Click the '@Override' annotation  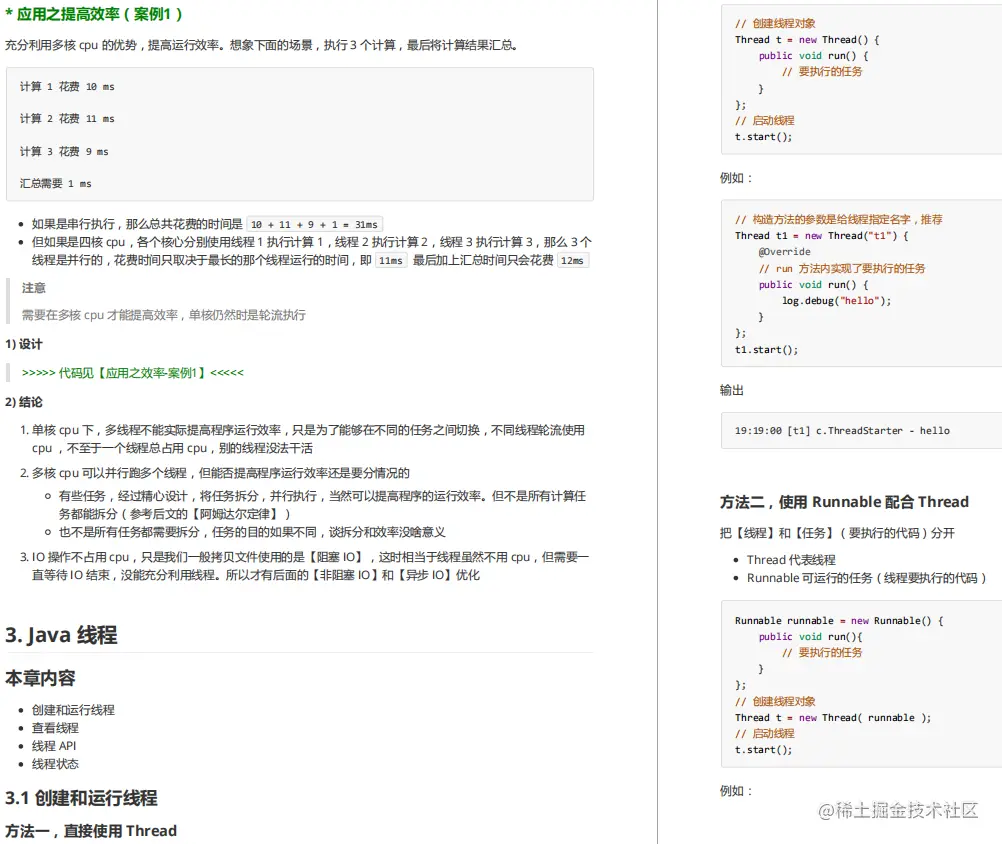pos(785,252)
